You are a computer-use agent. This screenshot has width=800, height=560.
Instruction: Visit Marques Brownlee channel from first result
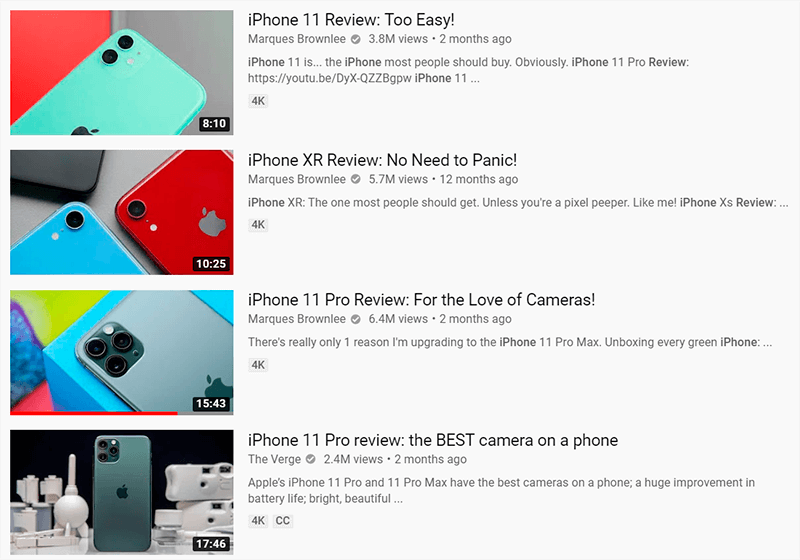click(x=296, y=39)
